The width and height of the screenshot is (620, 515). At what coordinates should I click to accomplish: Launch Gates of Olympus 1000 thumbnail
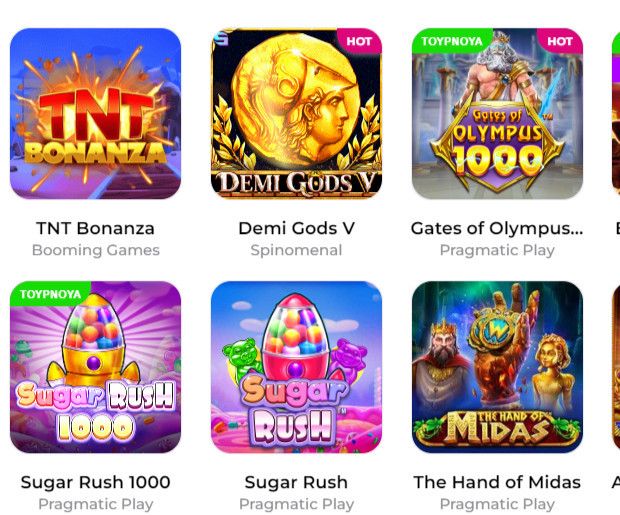(x=497, y=114)
